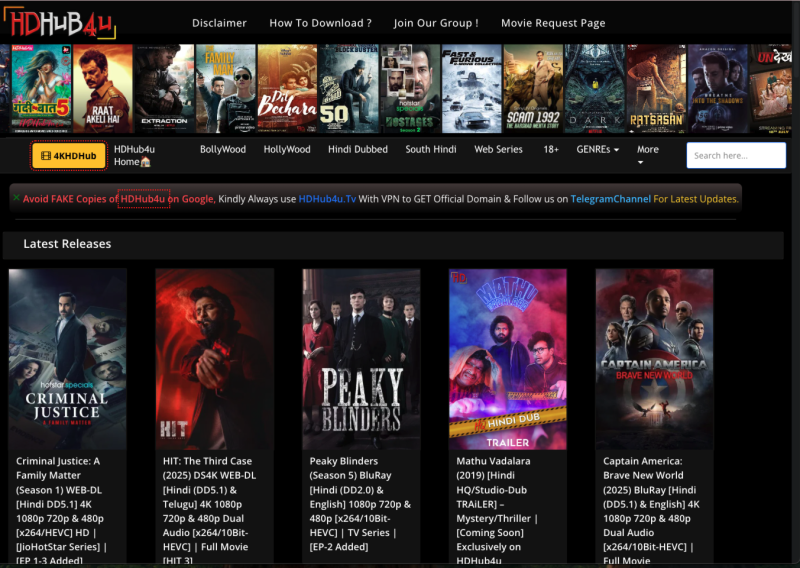
Task: Open Ratsasan poster in slider
Action: 656,89
